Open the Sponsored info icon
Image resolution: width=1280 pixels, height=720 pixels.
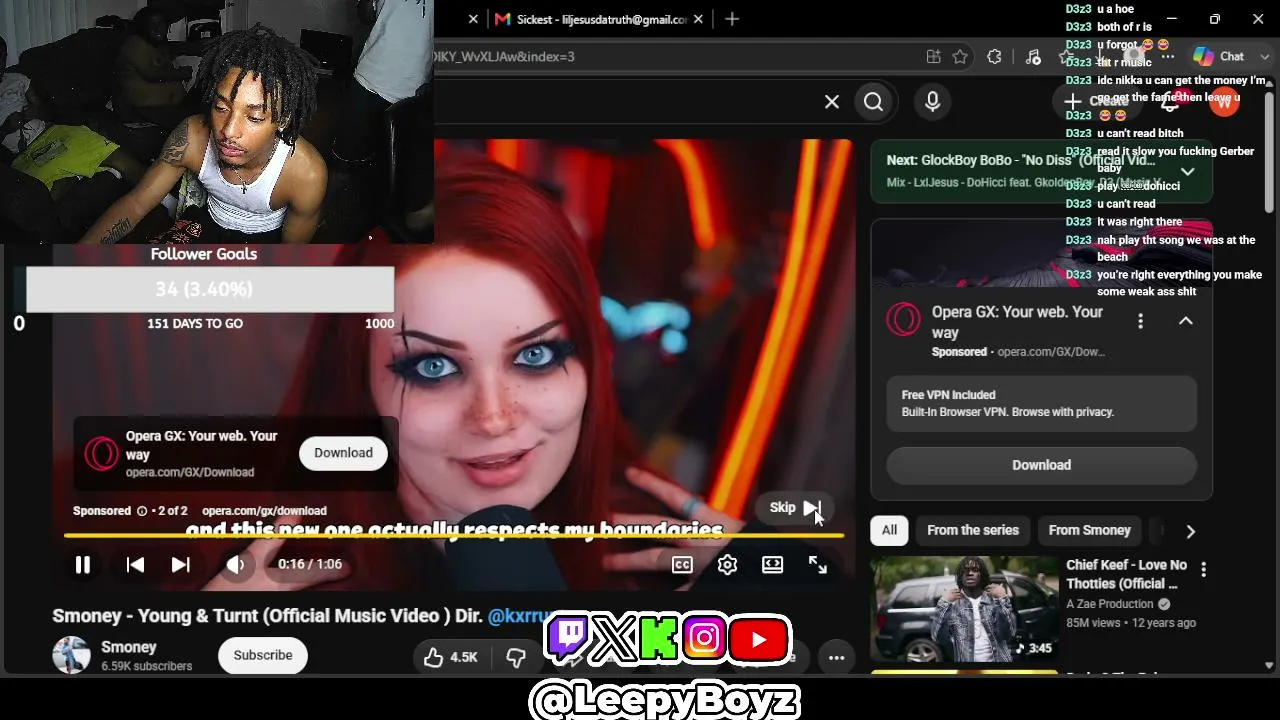coord(142,511)
